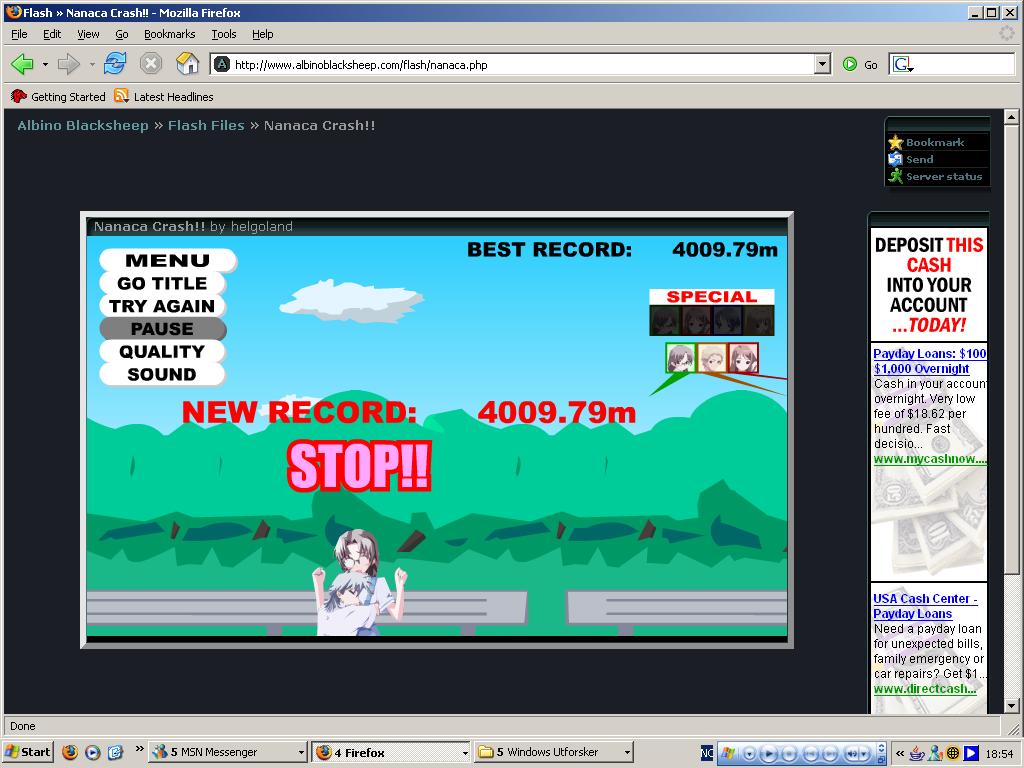This screenshot has width=1024, height=768.
Task: Click the NO language indicator in taskbar
Action: 707,753
